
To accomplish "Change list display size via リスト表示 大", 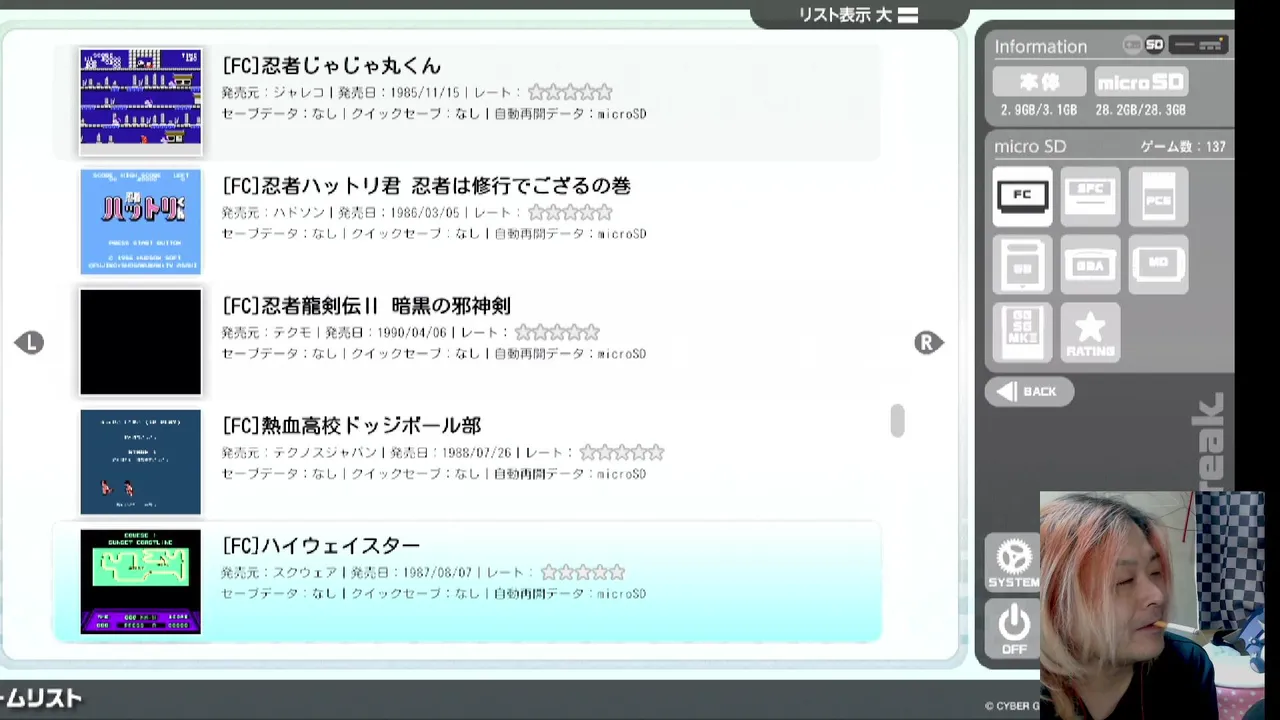I will pos(845,15).
